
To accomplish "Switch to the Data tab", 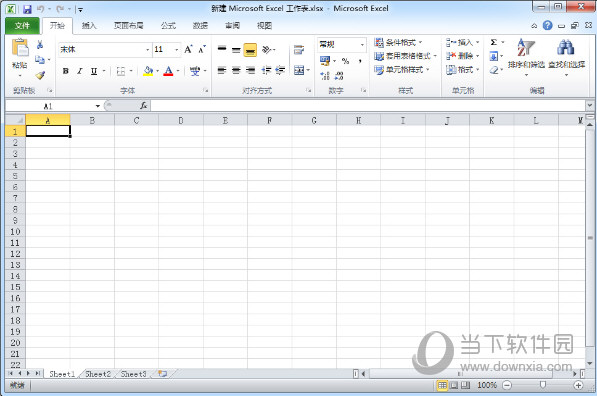I will 200,26.
